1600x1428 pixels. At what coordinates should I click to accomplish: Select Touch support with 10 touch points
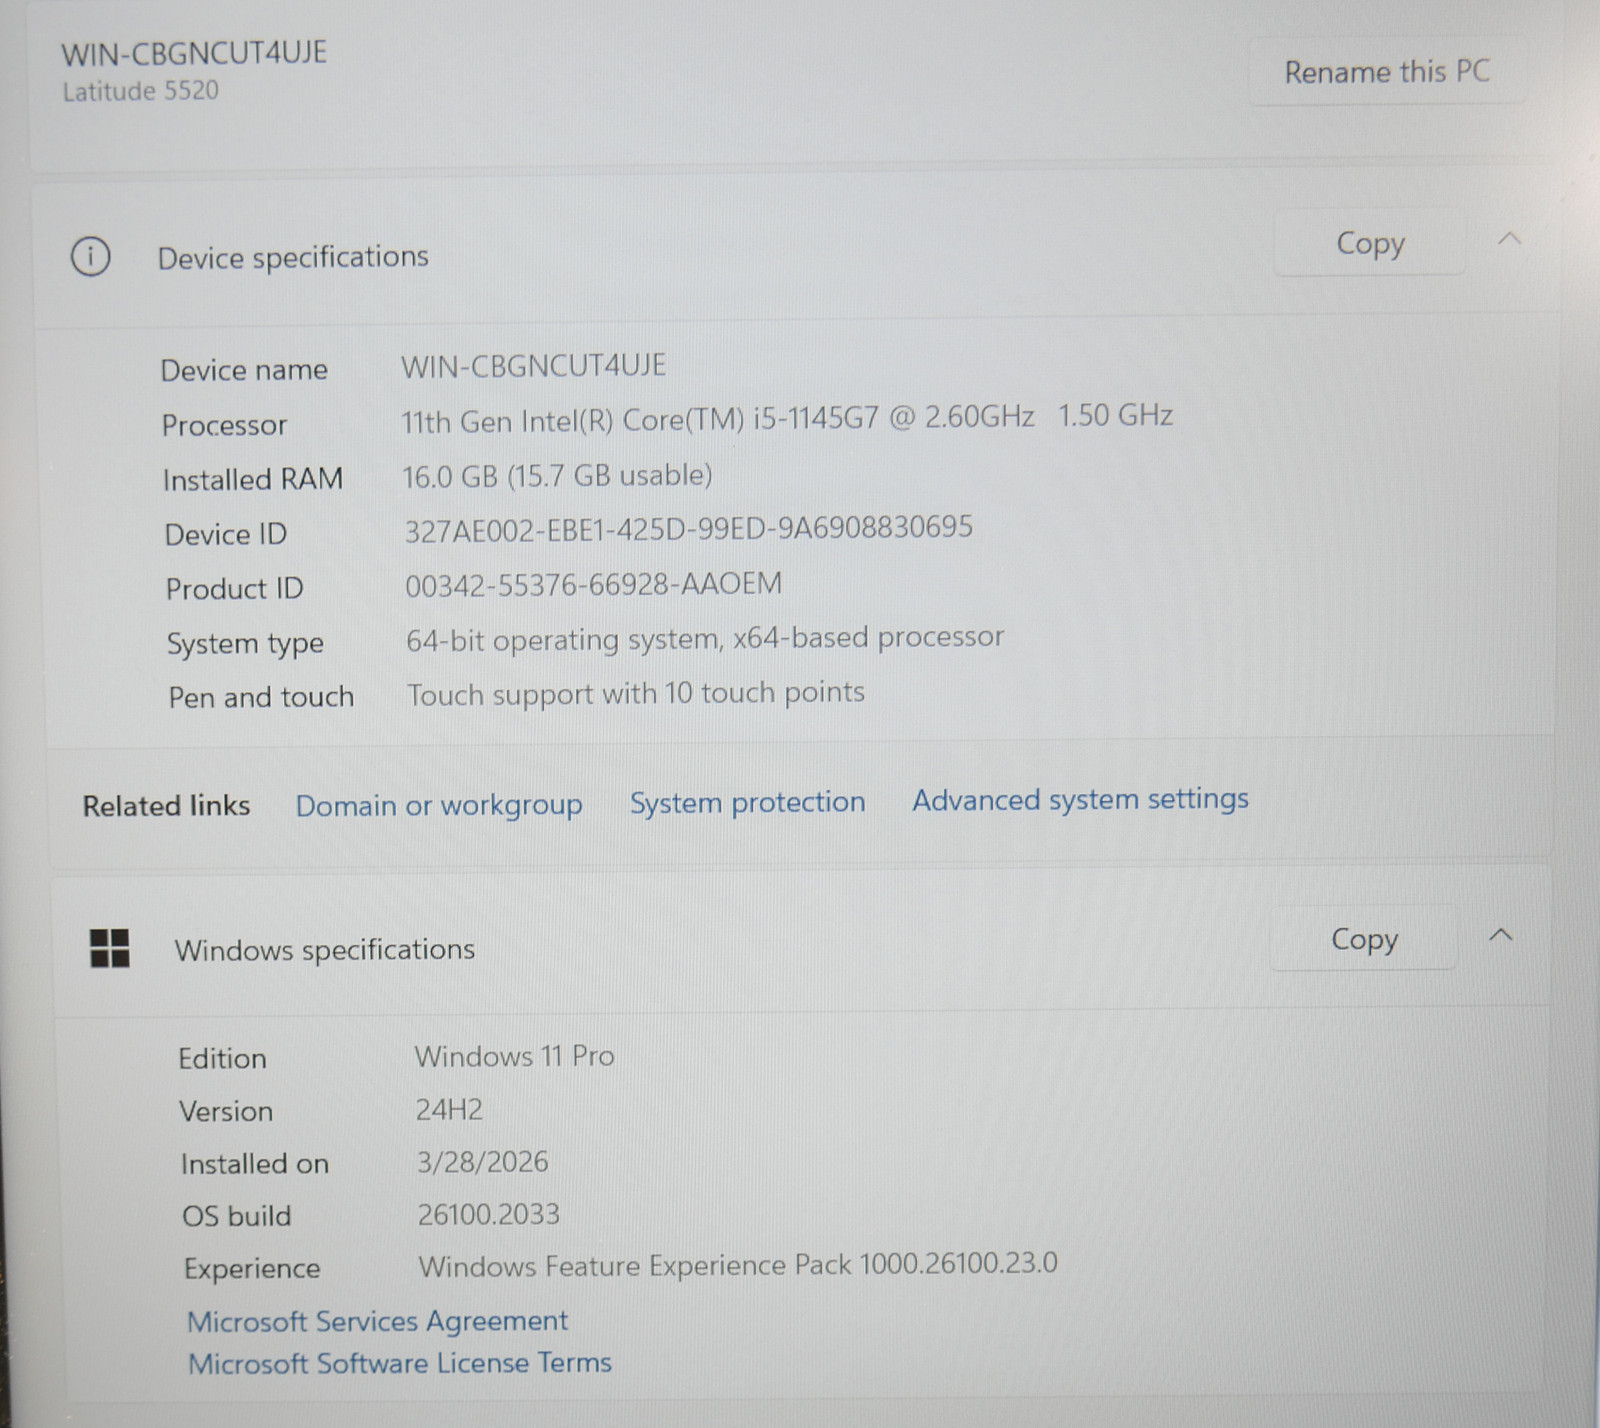point(636,693)
